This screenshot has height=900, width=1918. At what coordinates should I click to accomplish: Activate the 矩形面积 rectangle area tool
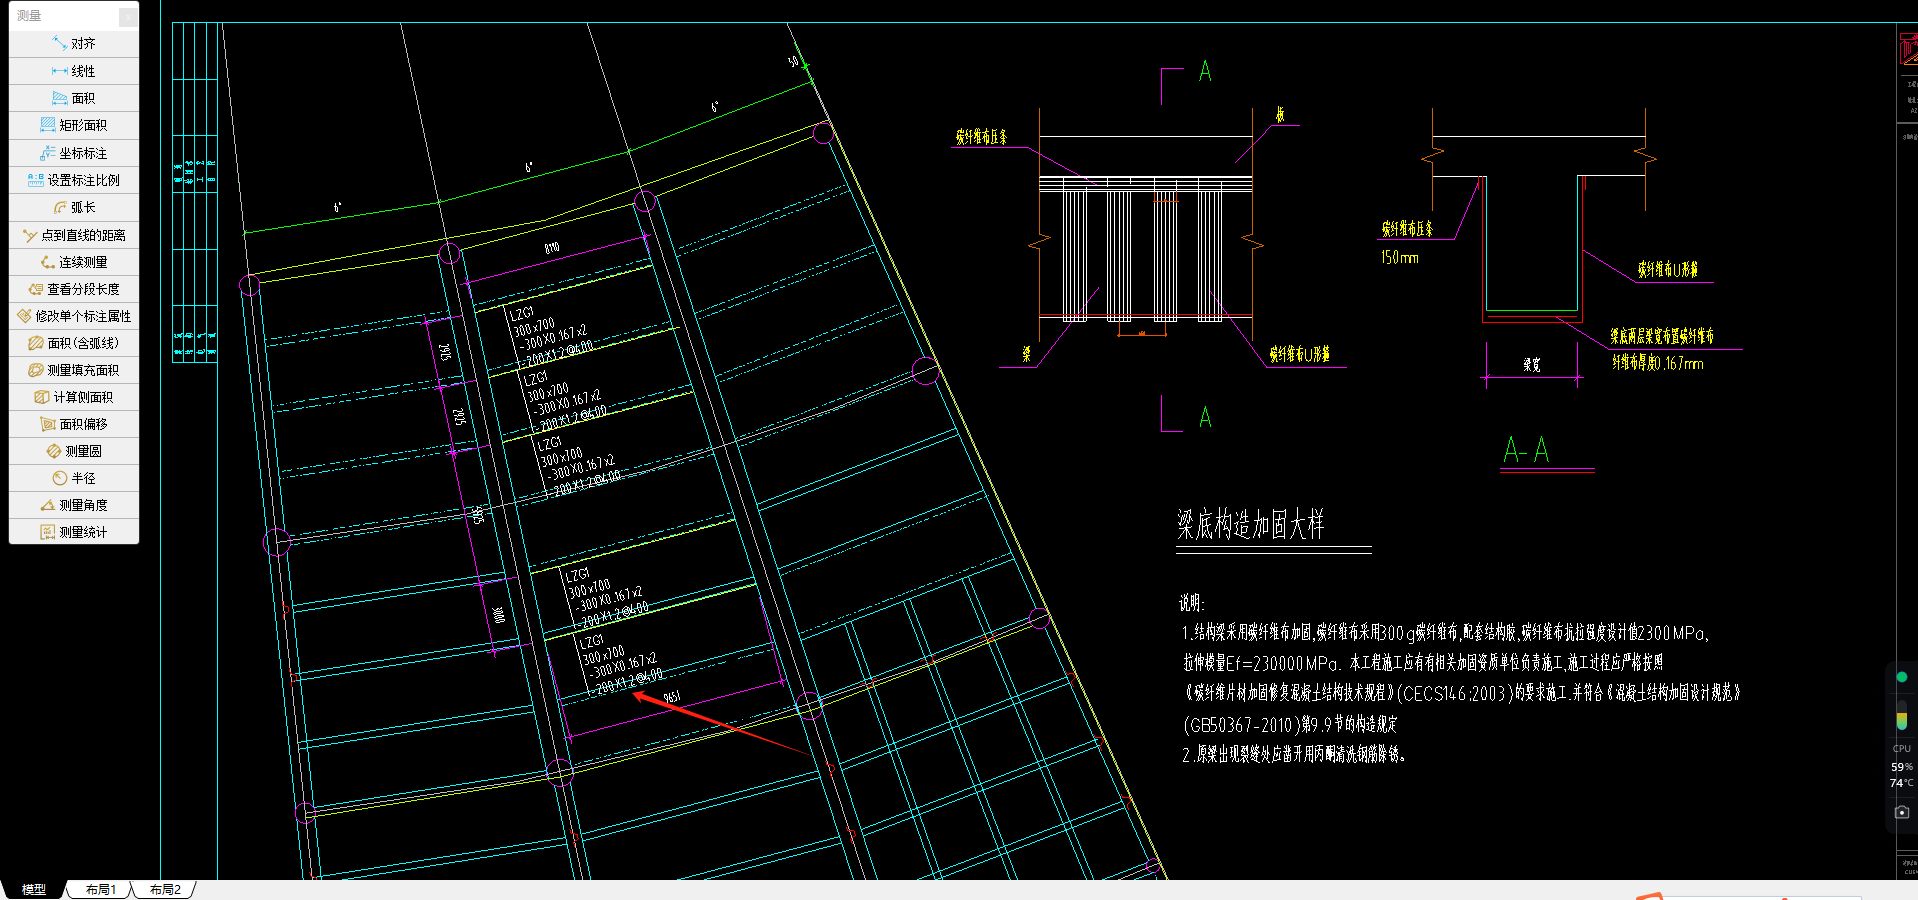74,125
